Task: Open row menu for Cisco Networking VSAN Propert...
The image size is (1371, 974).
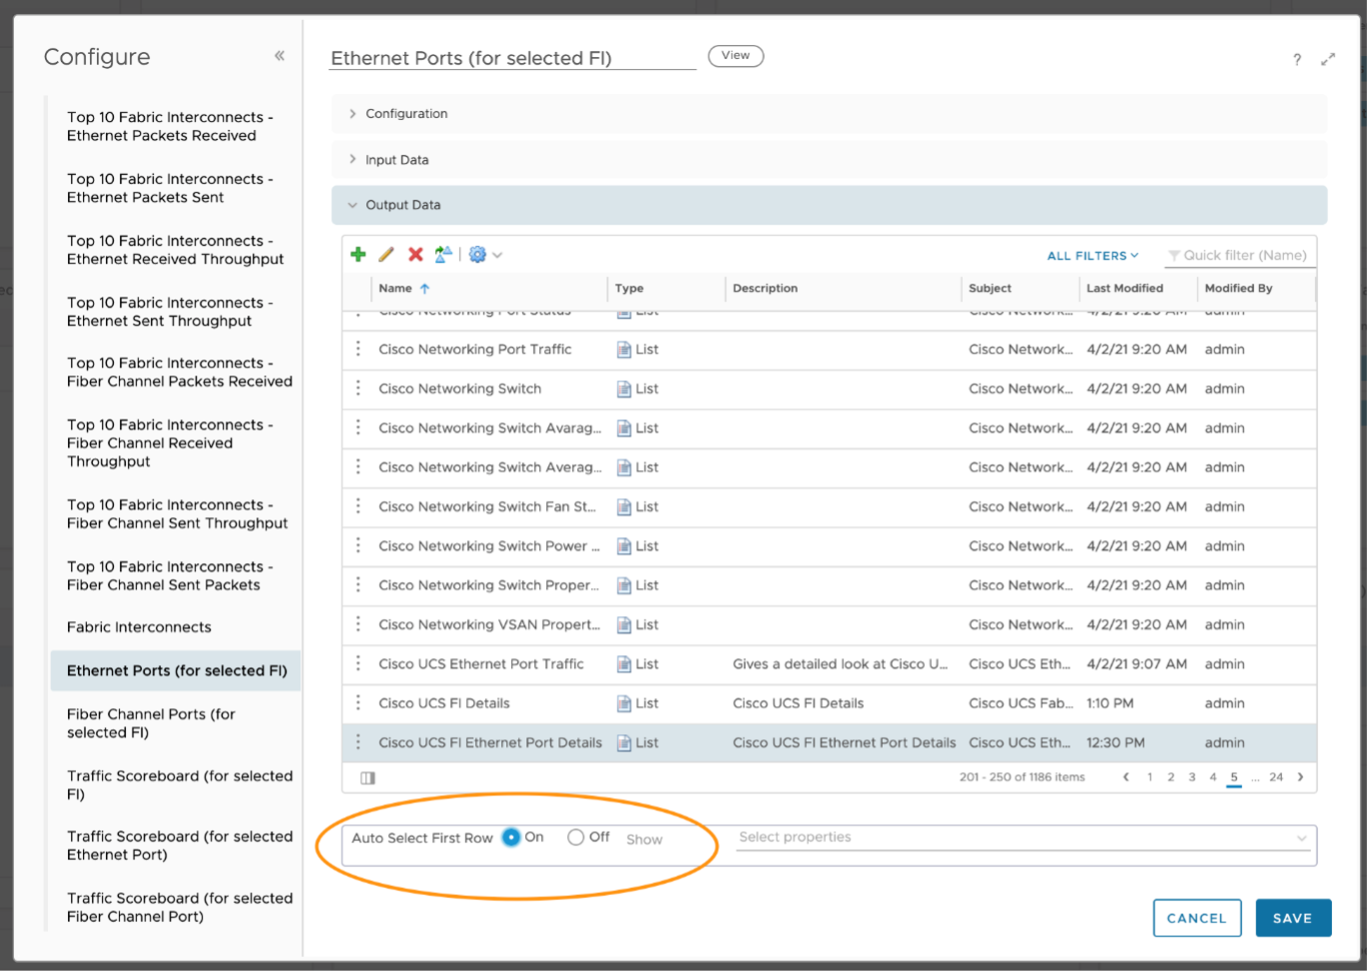Action: [358, 624]
